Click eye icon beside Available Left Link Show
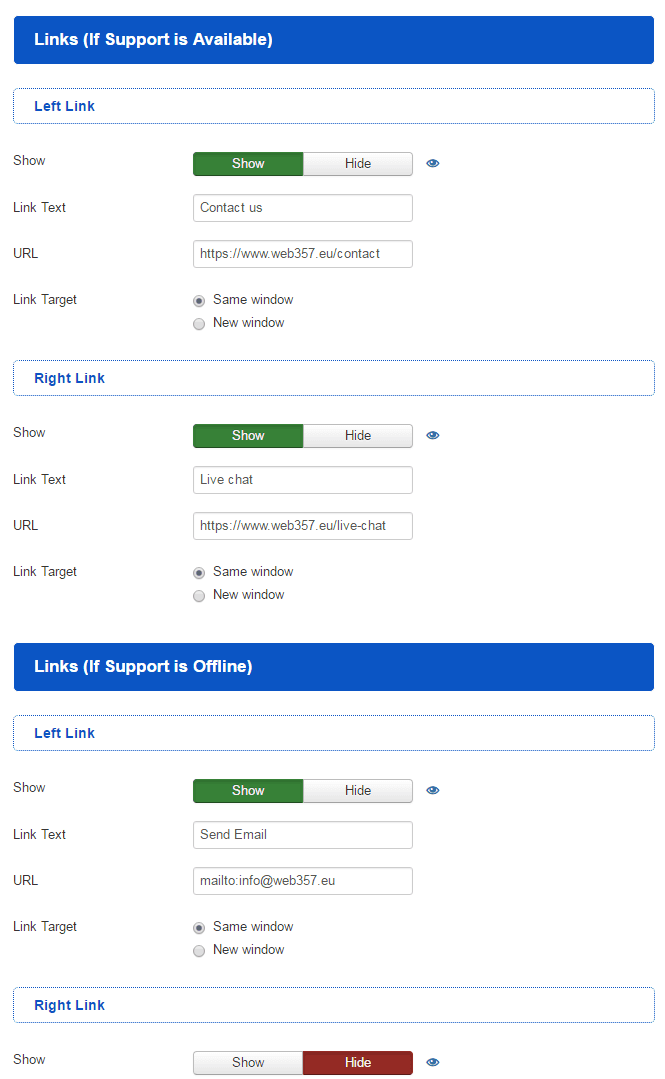Viewport: 665px width, 1079px height. [433, 163]
